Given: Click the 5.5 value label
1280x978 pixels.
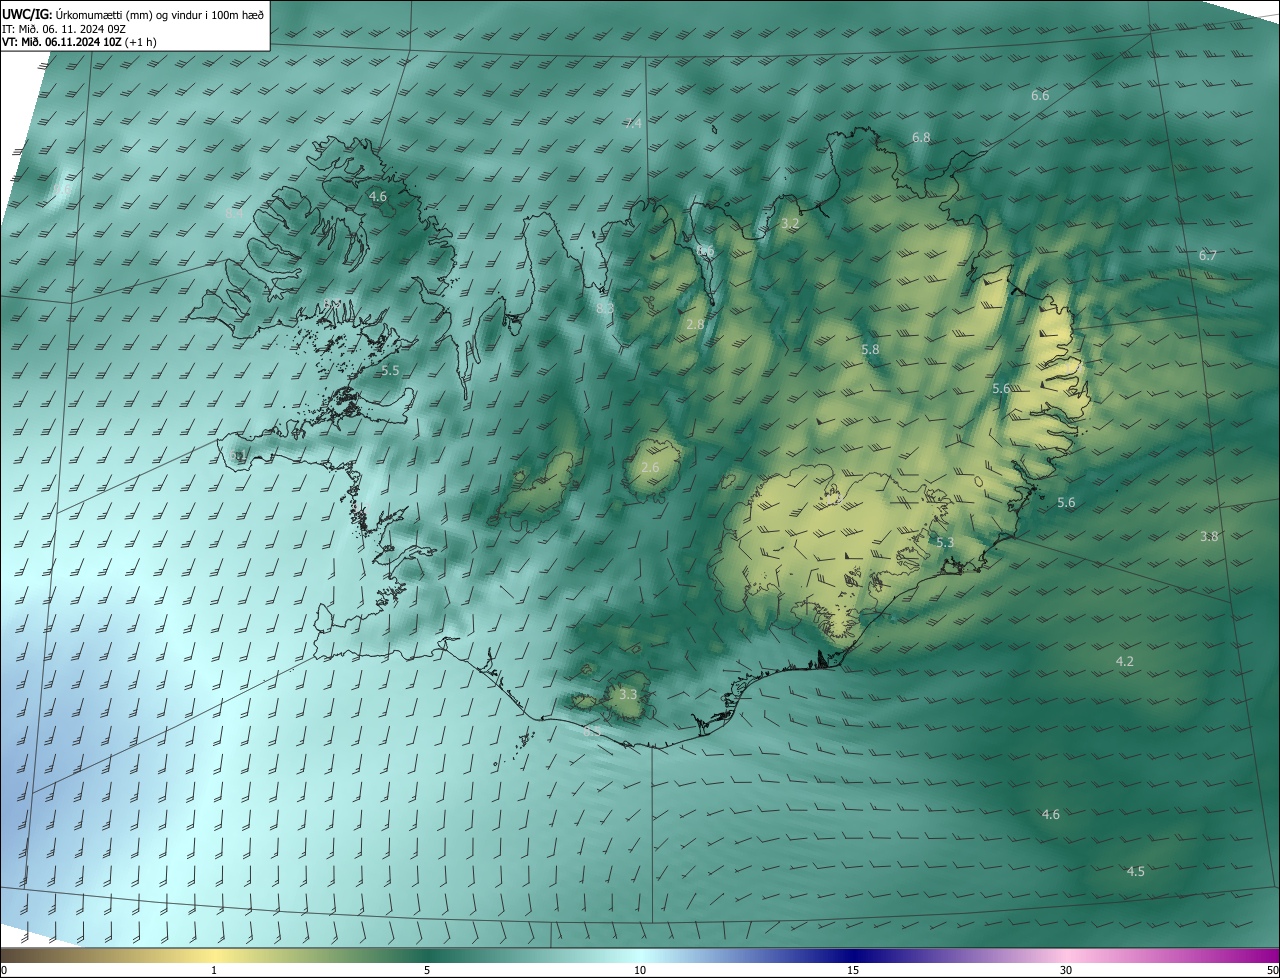Looking at the screenshot, I should tap(390, 371).
